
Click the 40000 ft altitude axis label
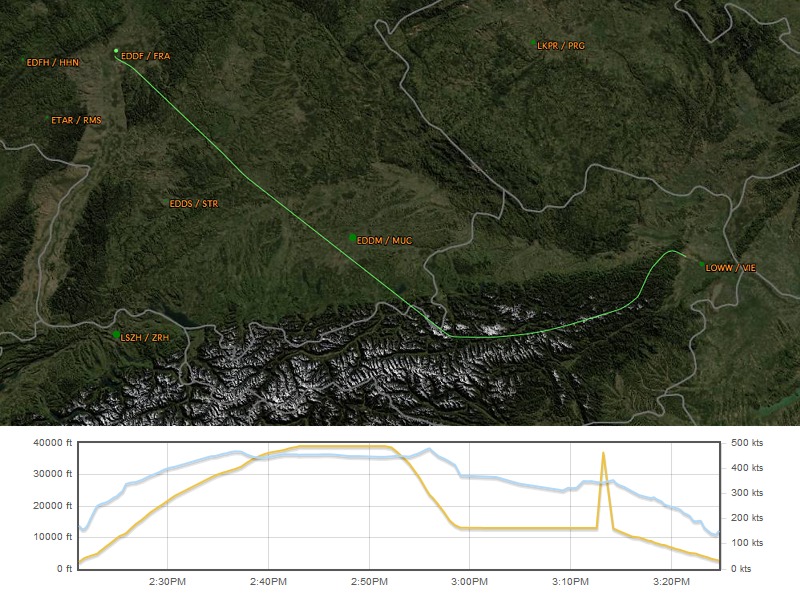[x=53, y=443]
